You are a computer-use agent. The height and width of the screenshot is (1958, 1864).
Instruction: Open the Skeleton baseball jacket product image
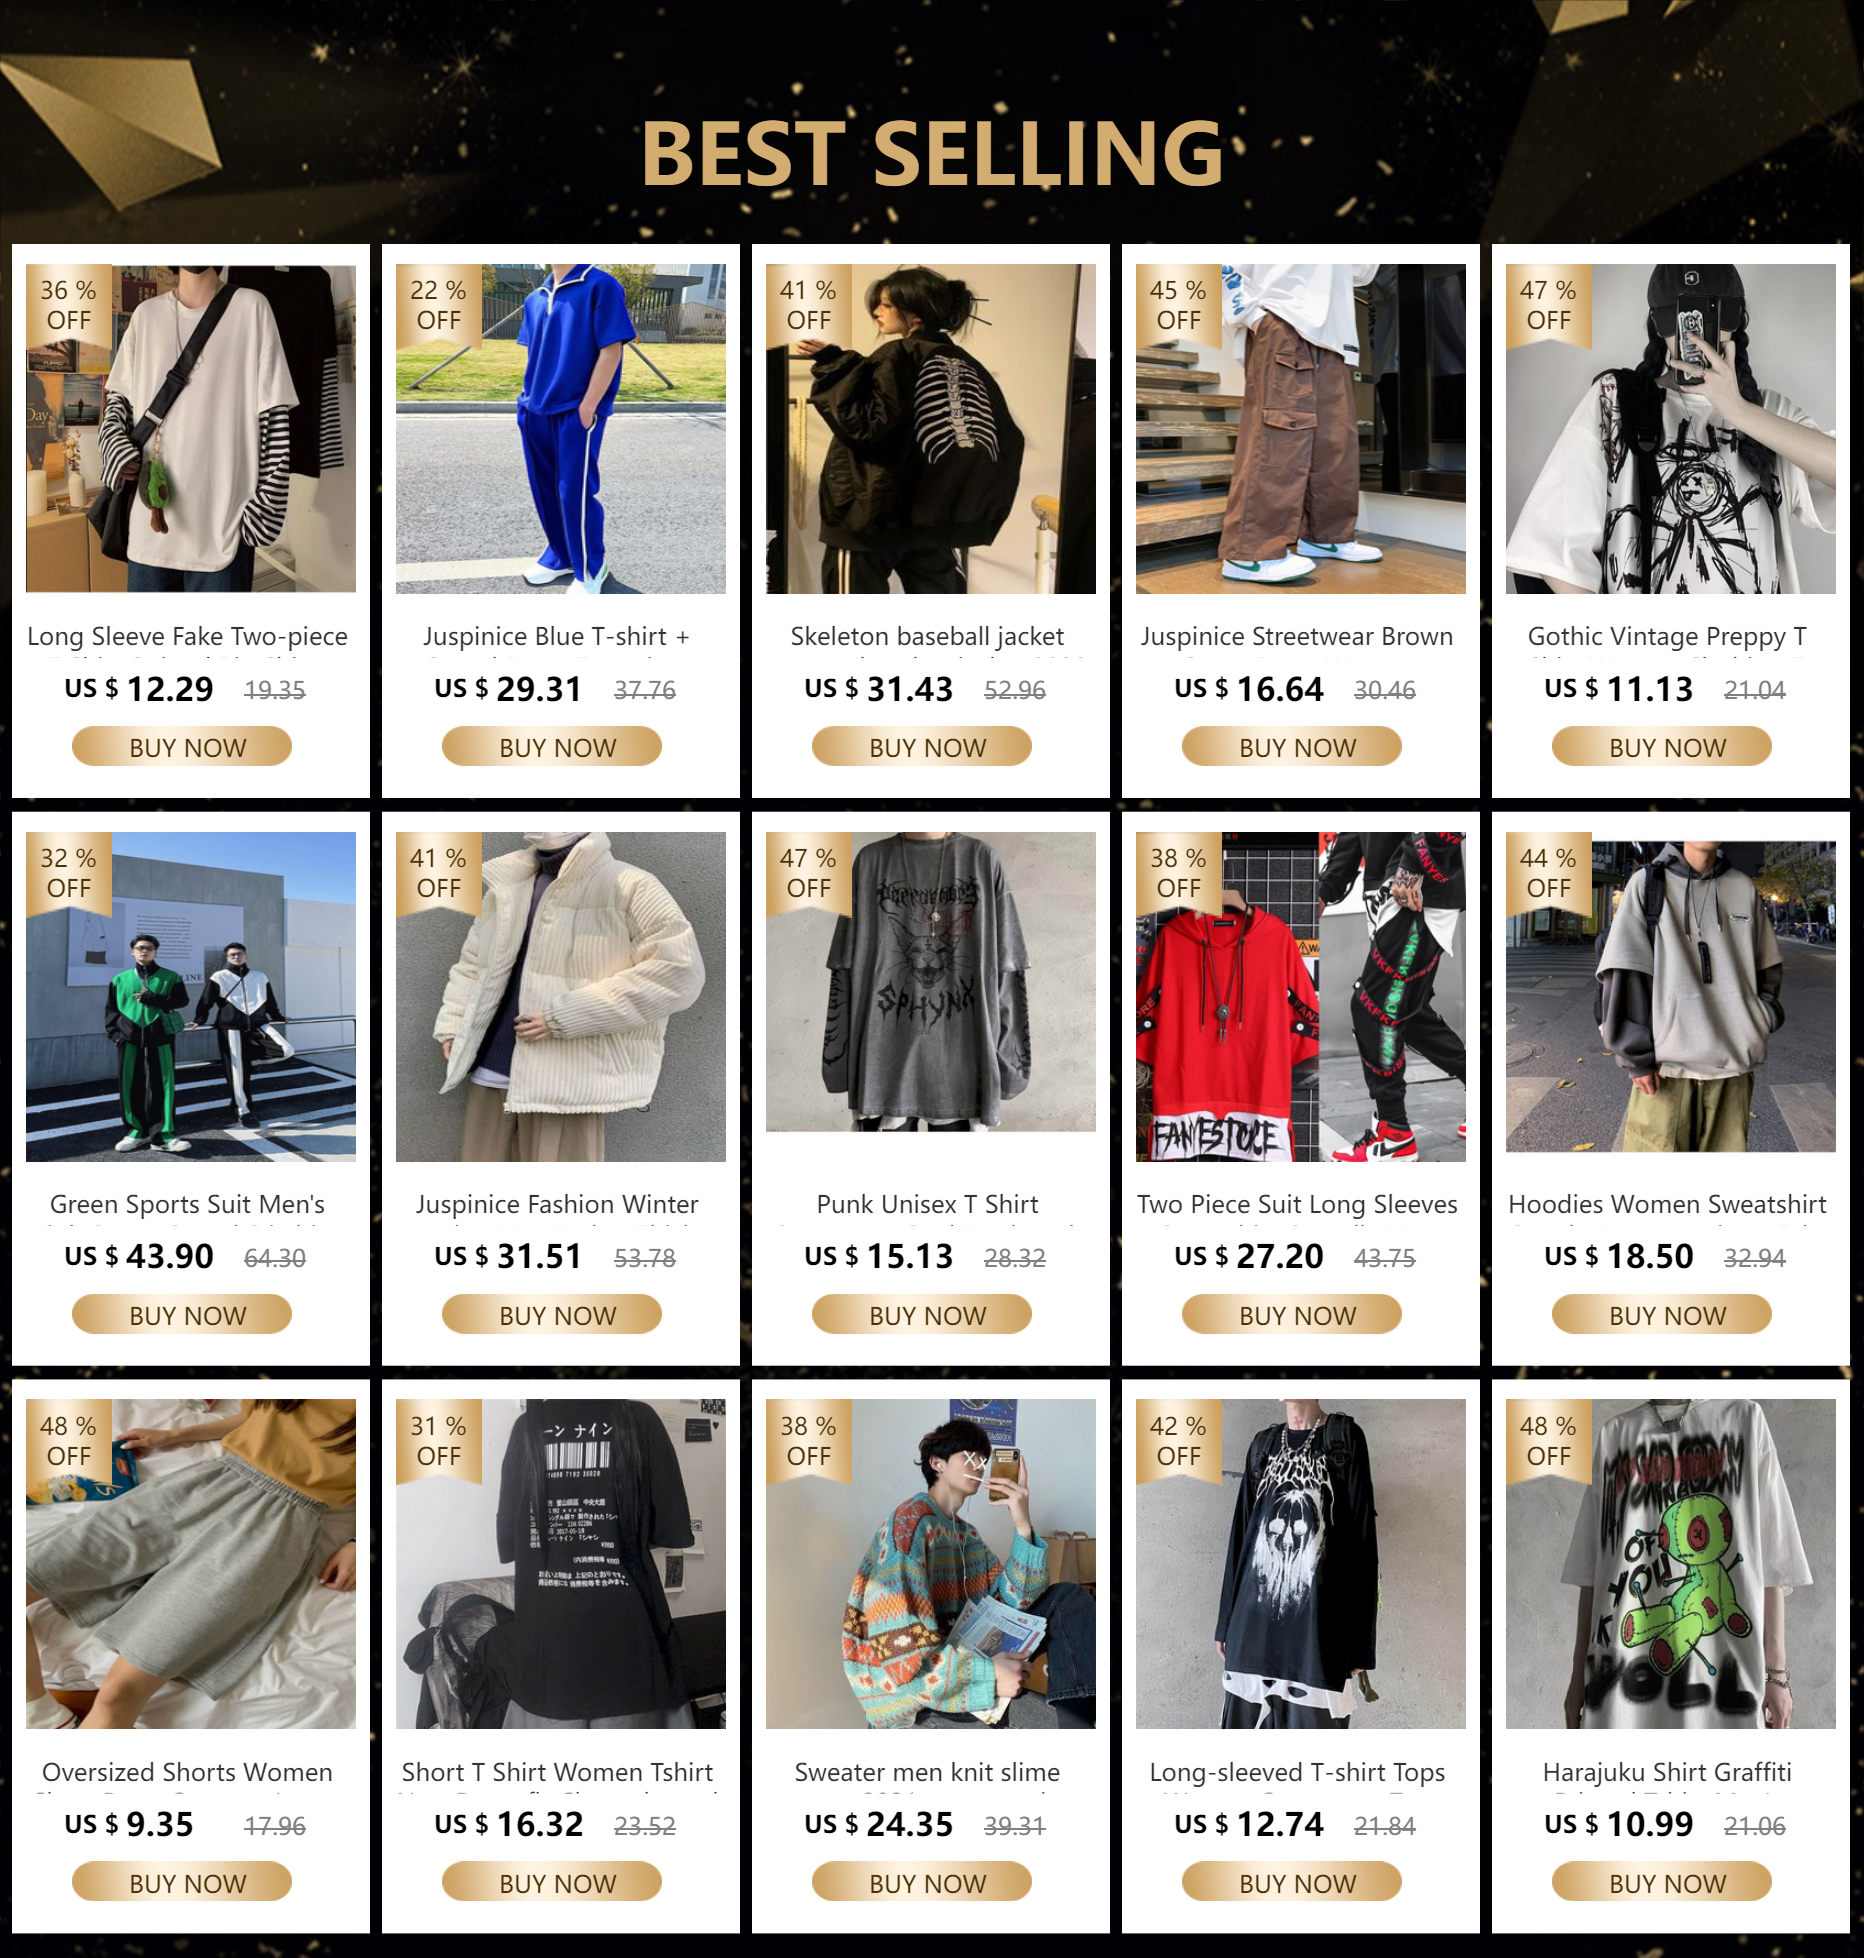click(x=930, y=429)
